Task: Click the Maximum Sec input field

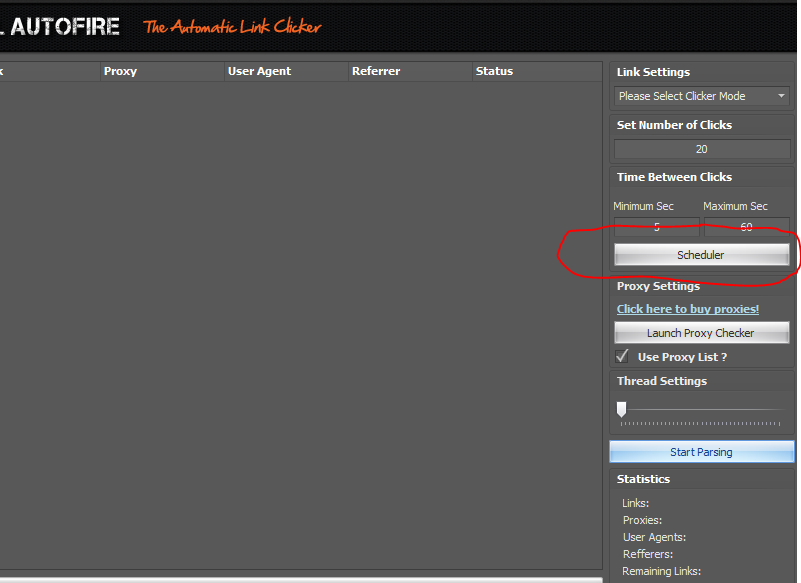Action: pyautogui.click(x=746, y=227)
